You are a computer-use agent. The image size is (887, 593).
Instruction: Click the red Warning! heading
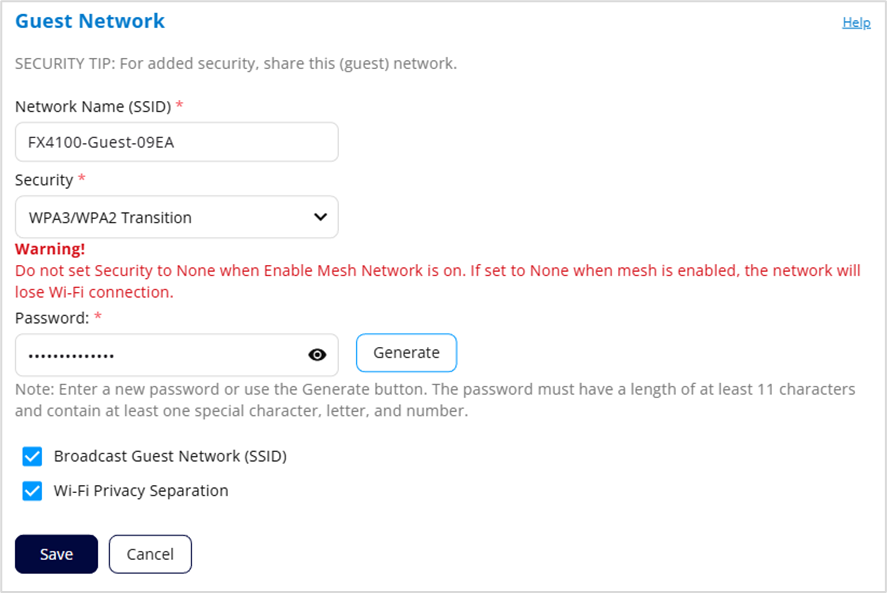pyautogui.click(x=50, y=249)
